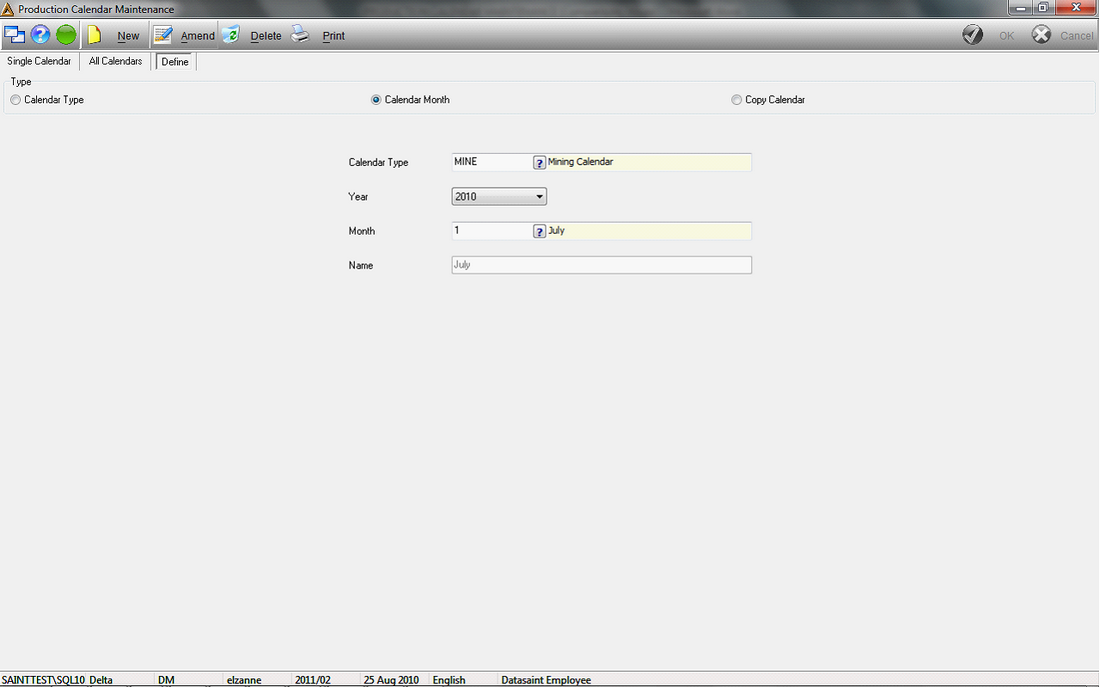Click the Name input field
The width and height of the screenshot is (1100, 688).
tap(602, 264)
